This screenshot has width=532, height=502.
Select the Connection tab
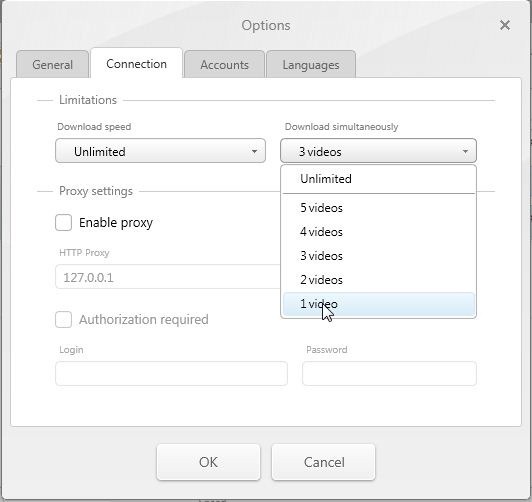pos(136,63)
